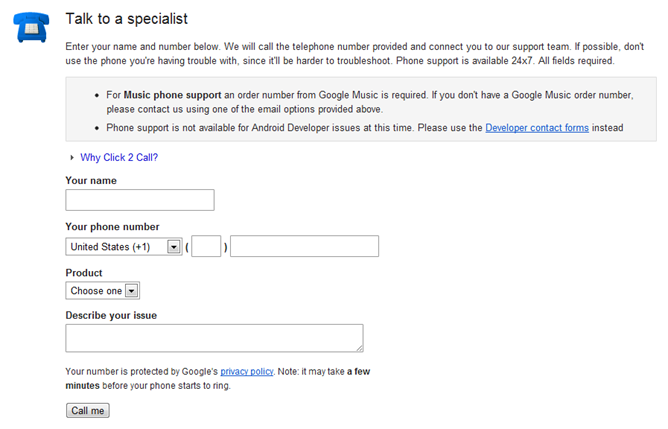The width and height of the screenshot is (668, 429).
Task: Open the Product "Choose one" dropdown
Action: tap(102, 291)
